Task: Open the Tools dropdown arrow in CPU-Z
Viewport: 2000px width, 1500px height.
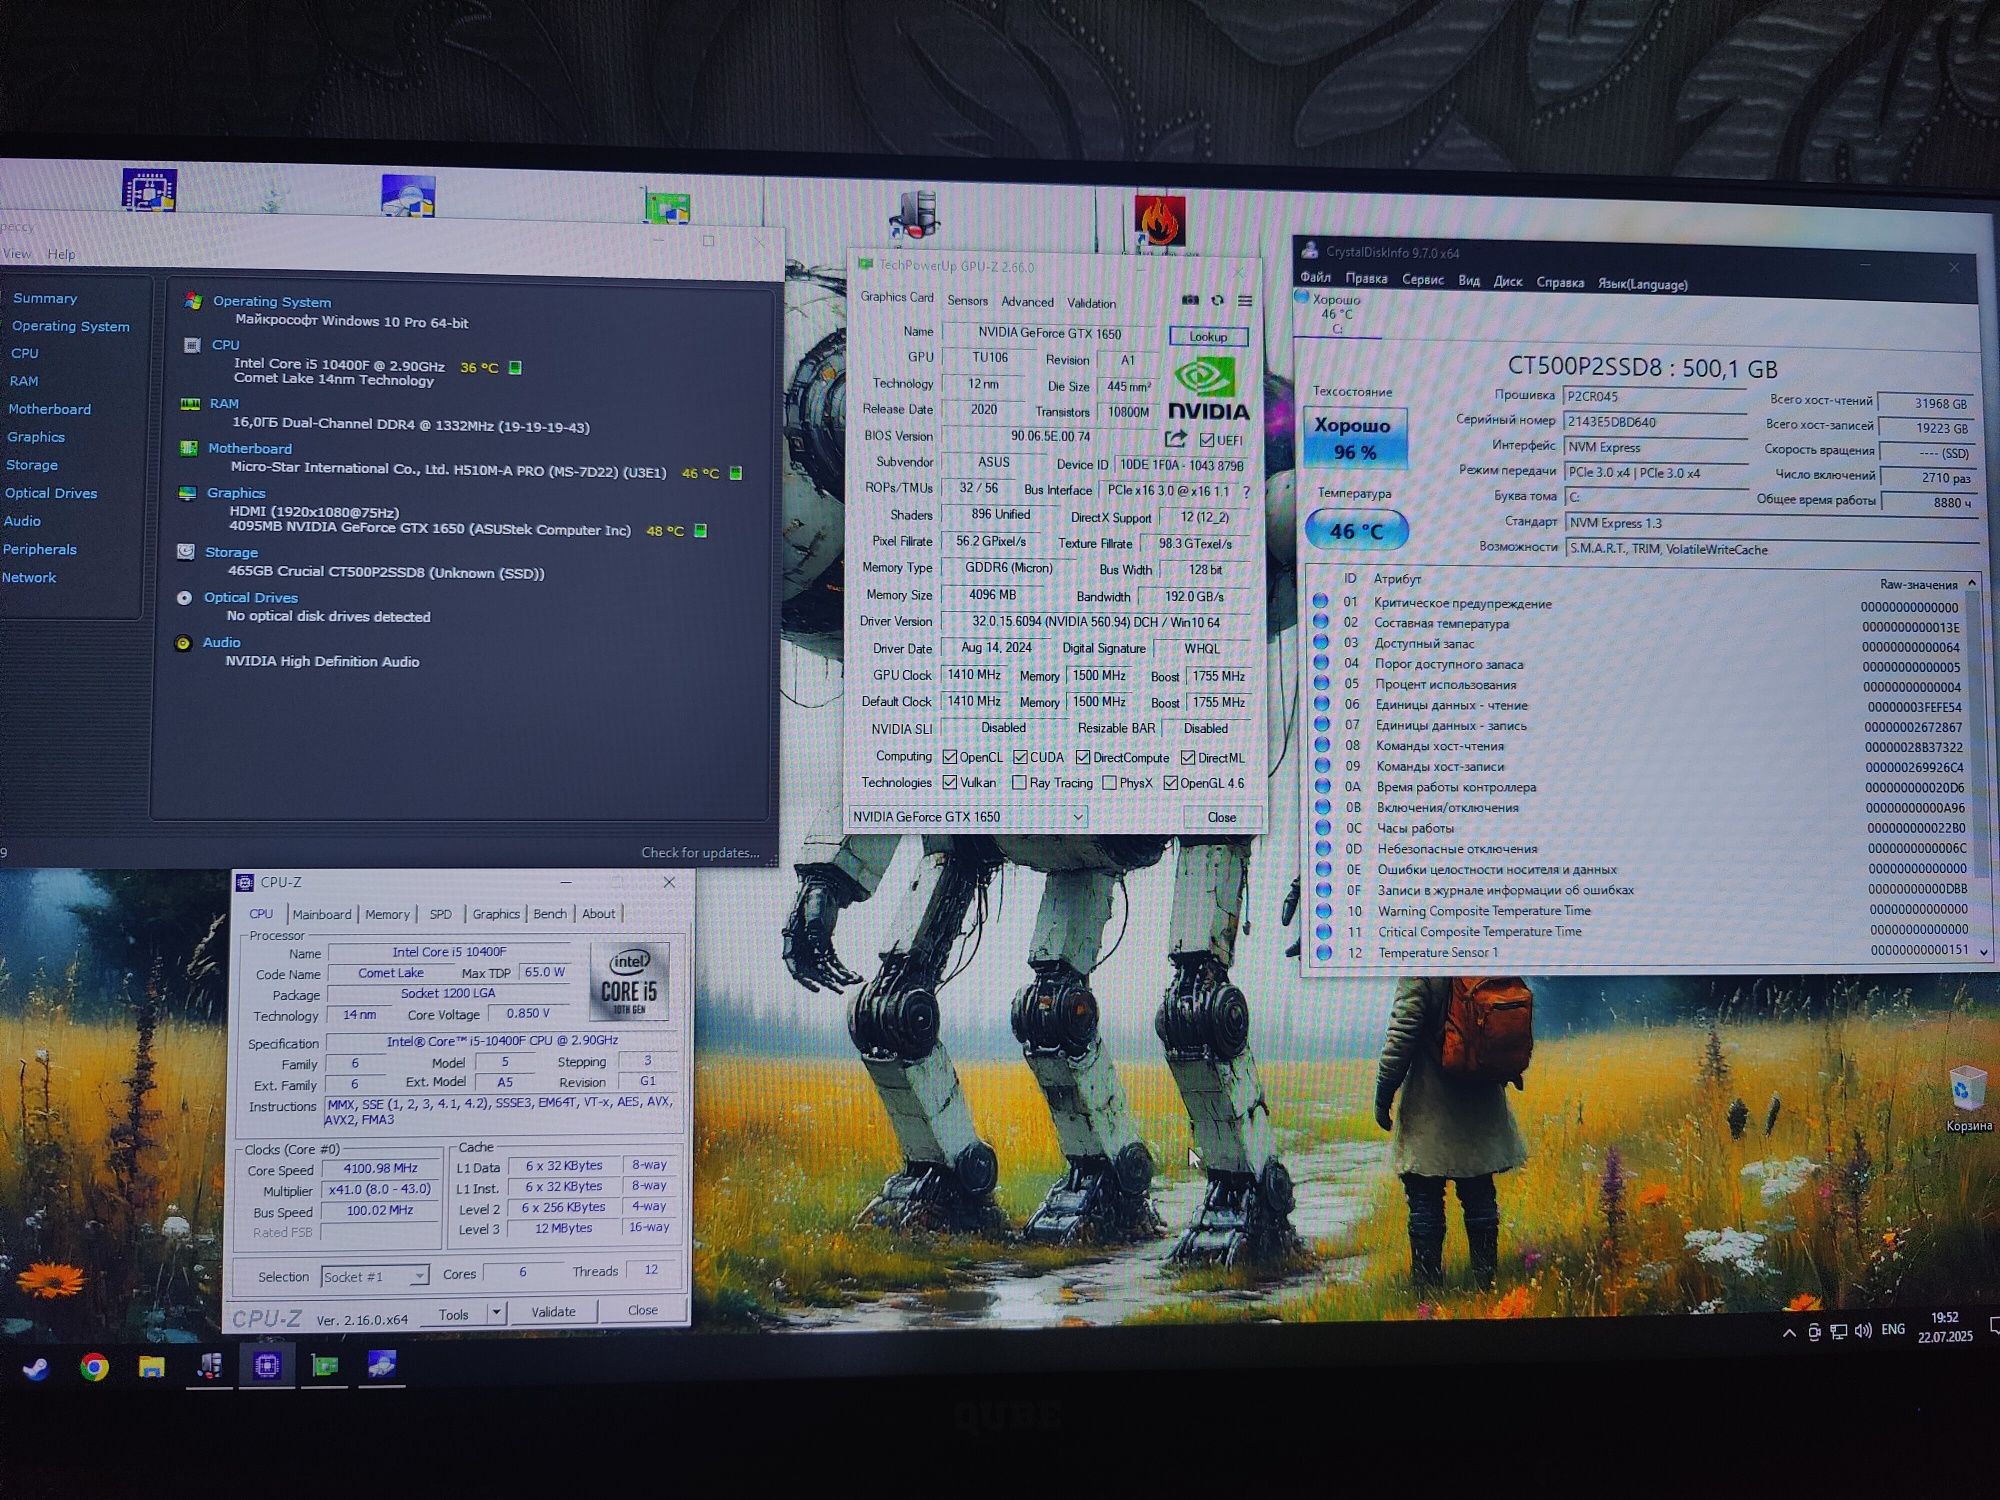Action: 496,1312
